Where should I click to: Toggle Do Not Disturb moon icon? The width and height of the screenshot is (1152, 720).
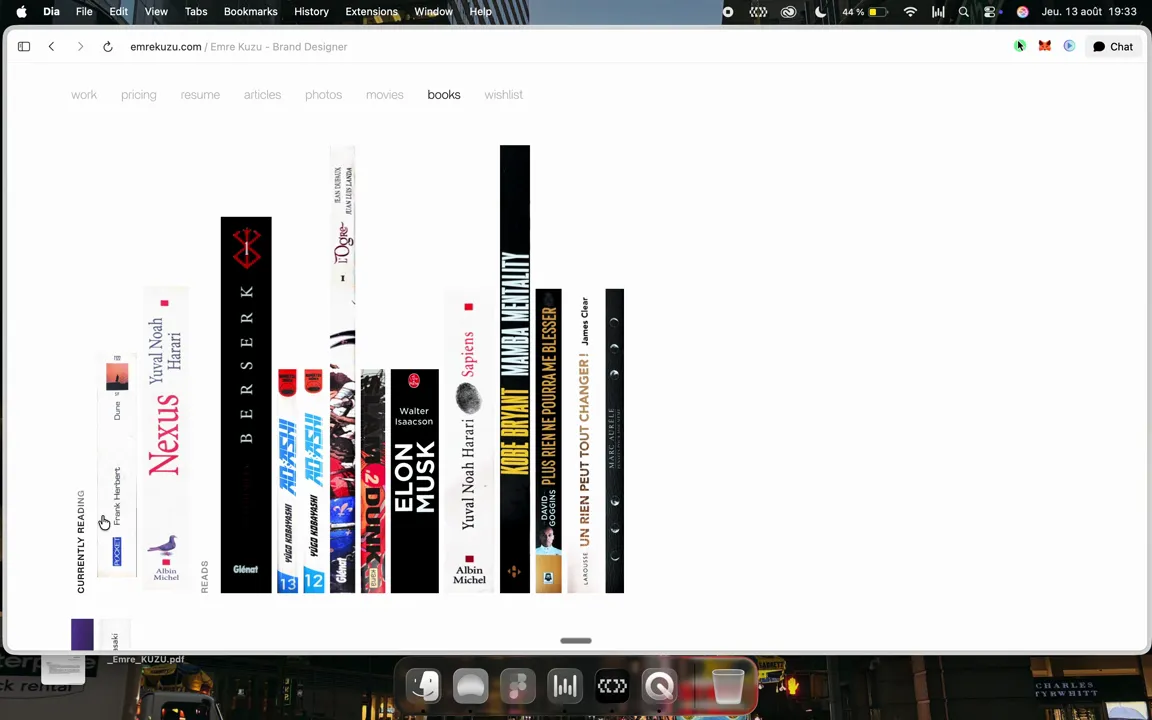pyautogui.click(x=821, y=12)
